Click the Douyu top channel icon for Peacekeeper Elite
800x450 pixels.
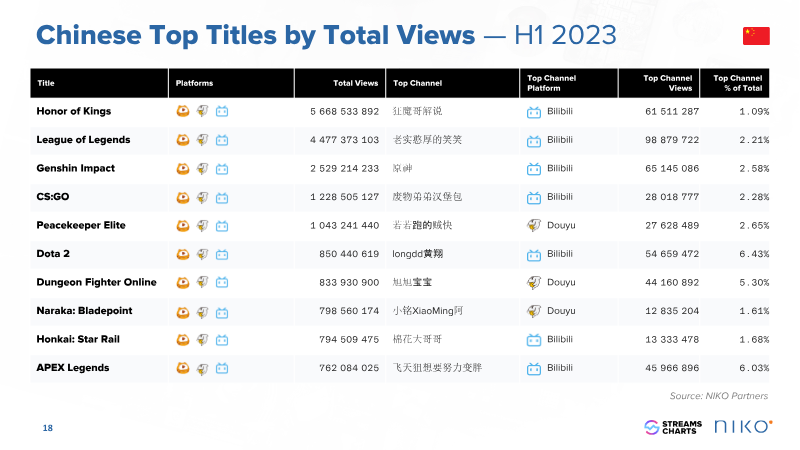coord(534,225)
